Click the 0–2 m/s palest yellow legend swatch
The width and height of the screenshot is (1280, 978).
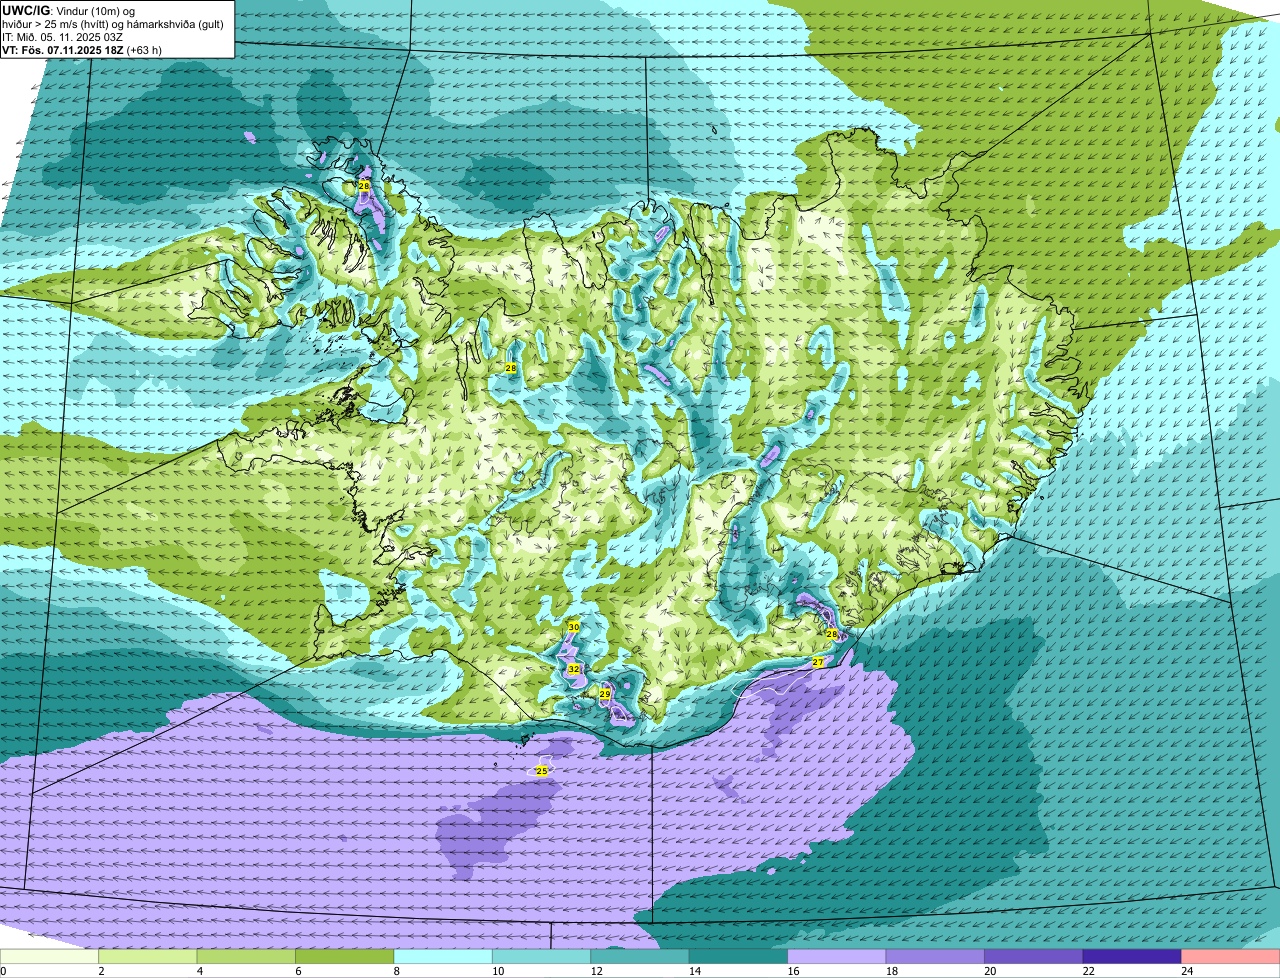(x=50, y=956)
